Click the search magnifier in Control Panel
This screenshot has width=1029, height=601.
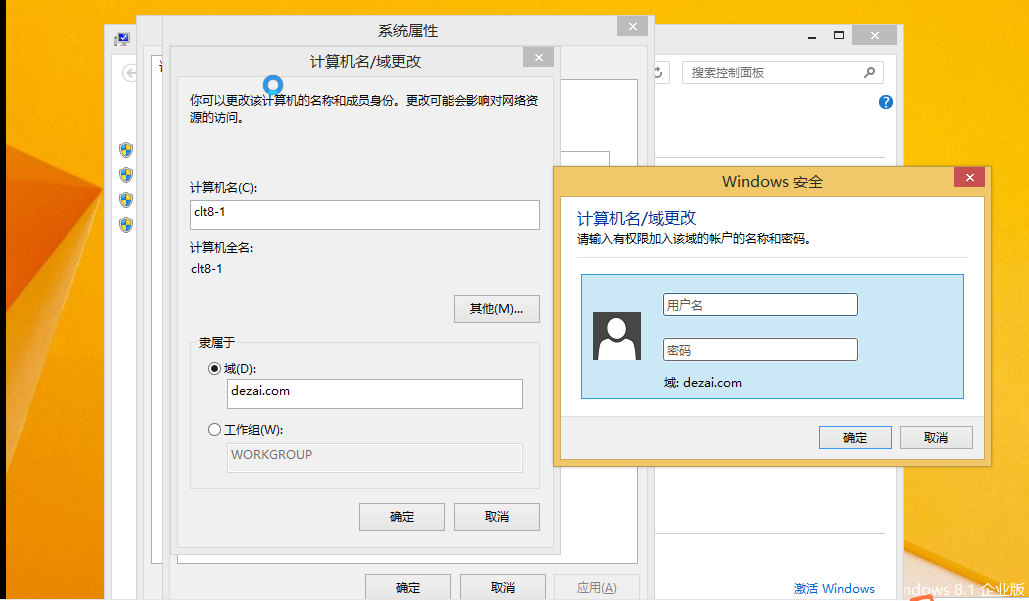click(x=870, y=72)
